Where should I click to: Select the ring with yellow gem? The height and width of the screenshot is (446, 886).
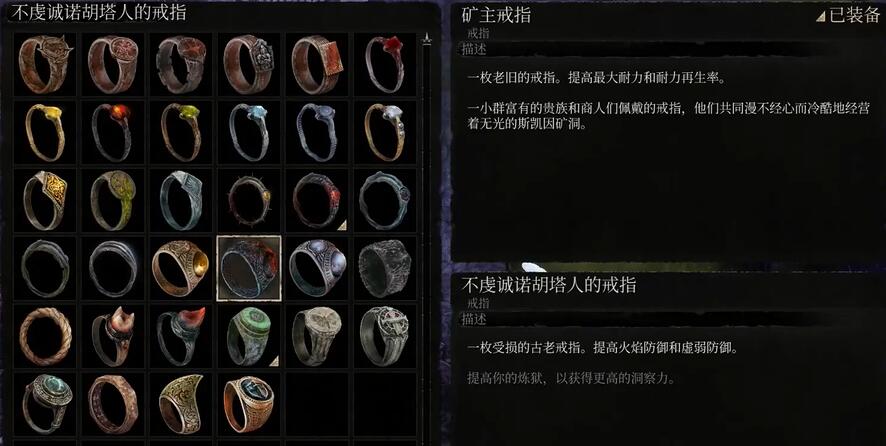click(45, 132)
